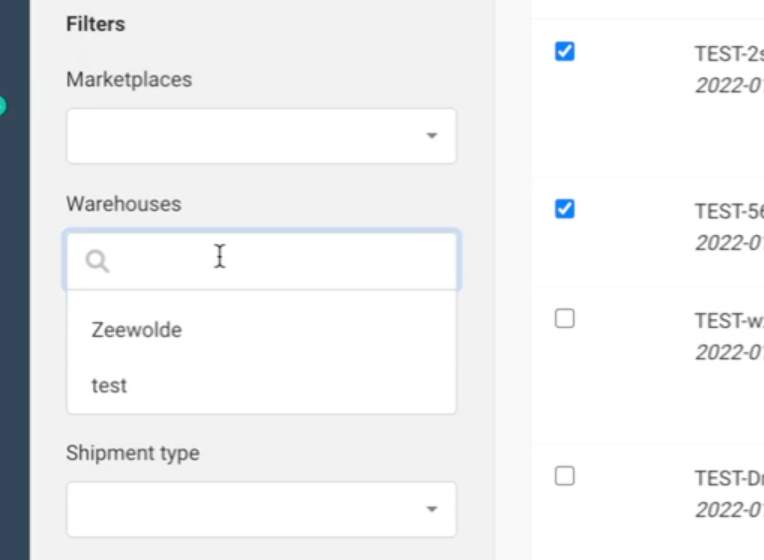Expand the Marketplaces dropdown arrow

[432, 136]
